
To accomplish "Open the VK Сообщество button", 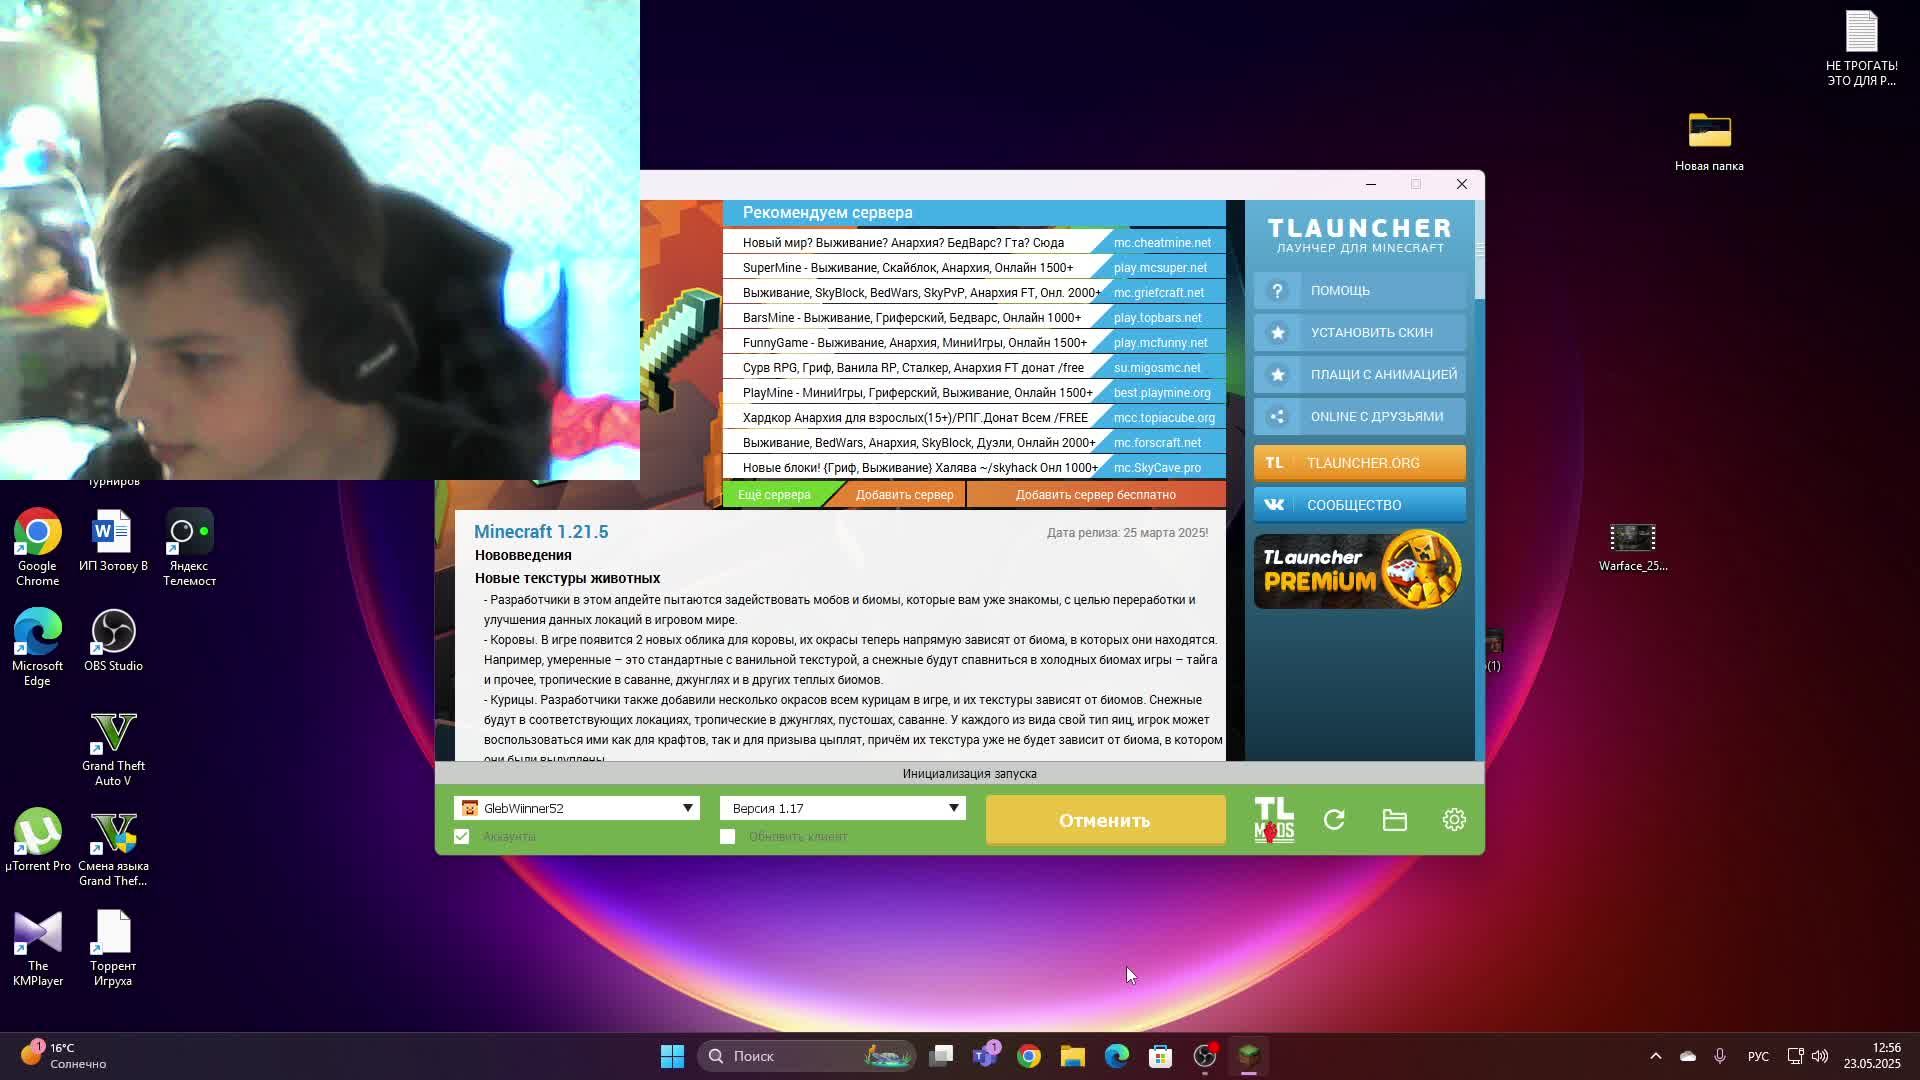I will click(x=1360, y=504).
